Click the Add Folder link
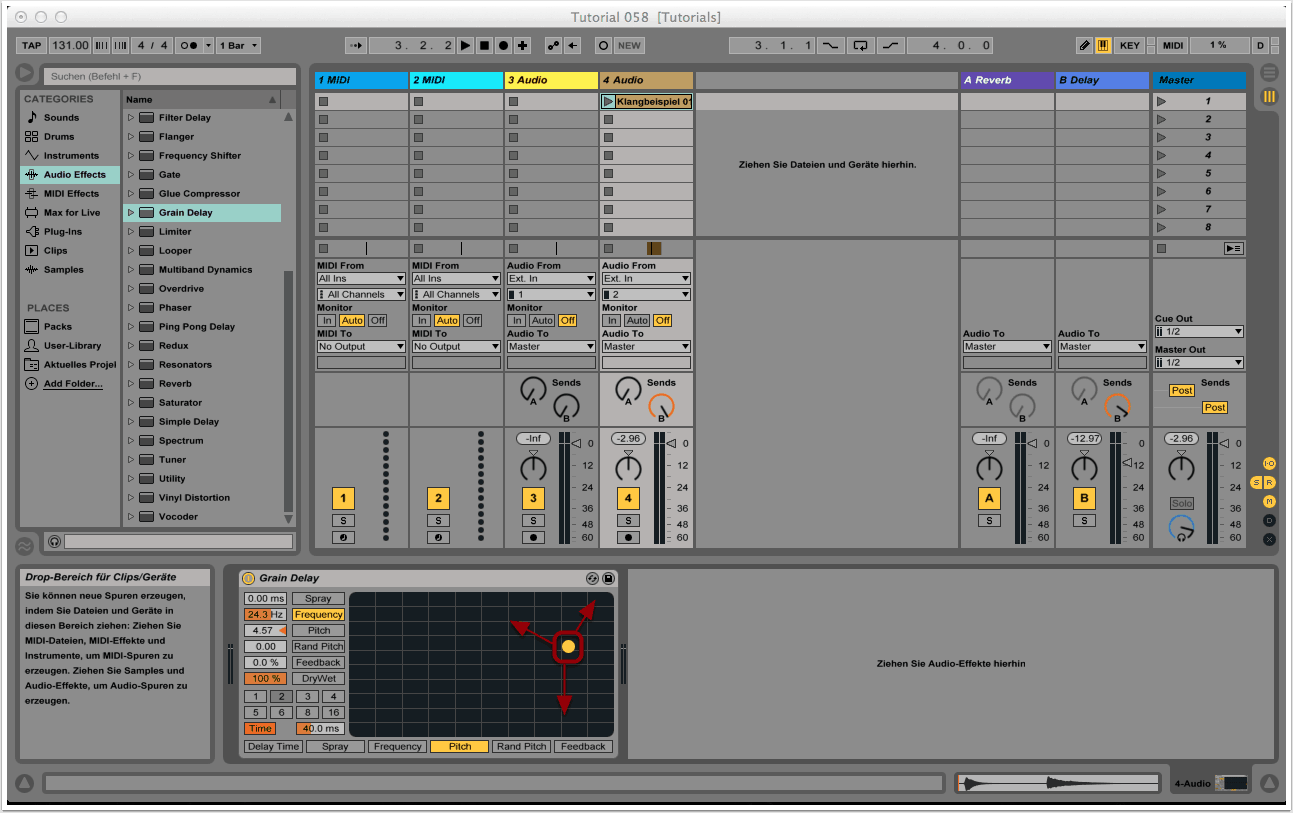Image resolution: width=1293 pixels, height=813 pixels. tap(72, 384)
